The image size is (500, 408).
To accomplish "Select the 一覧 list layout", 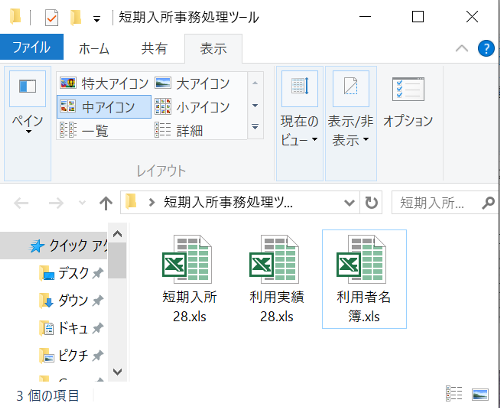I will click(x=104, y=130).
